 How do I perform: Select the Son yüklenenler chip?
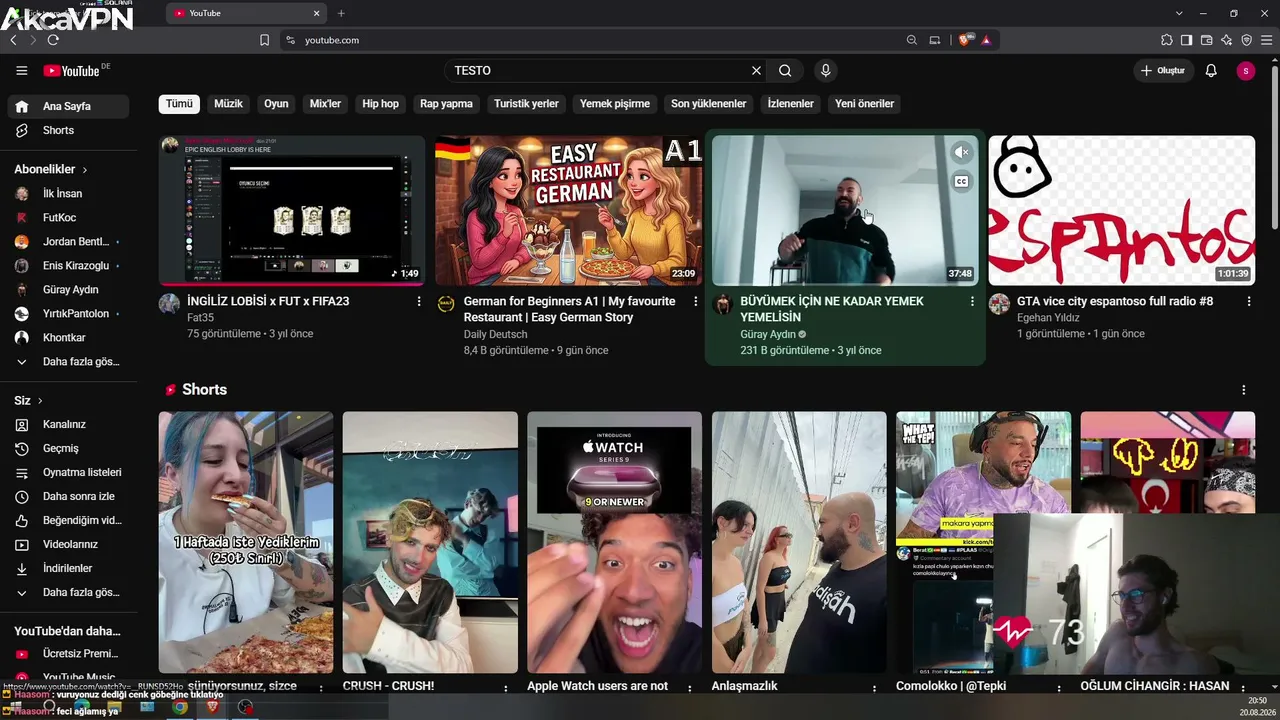tap(709, 104)
